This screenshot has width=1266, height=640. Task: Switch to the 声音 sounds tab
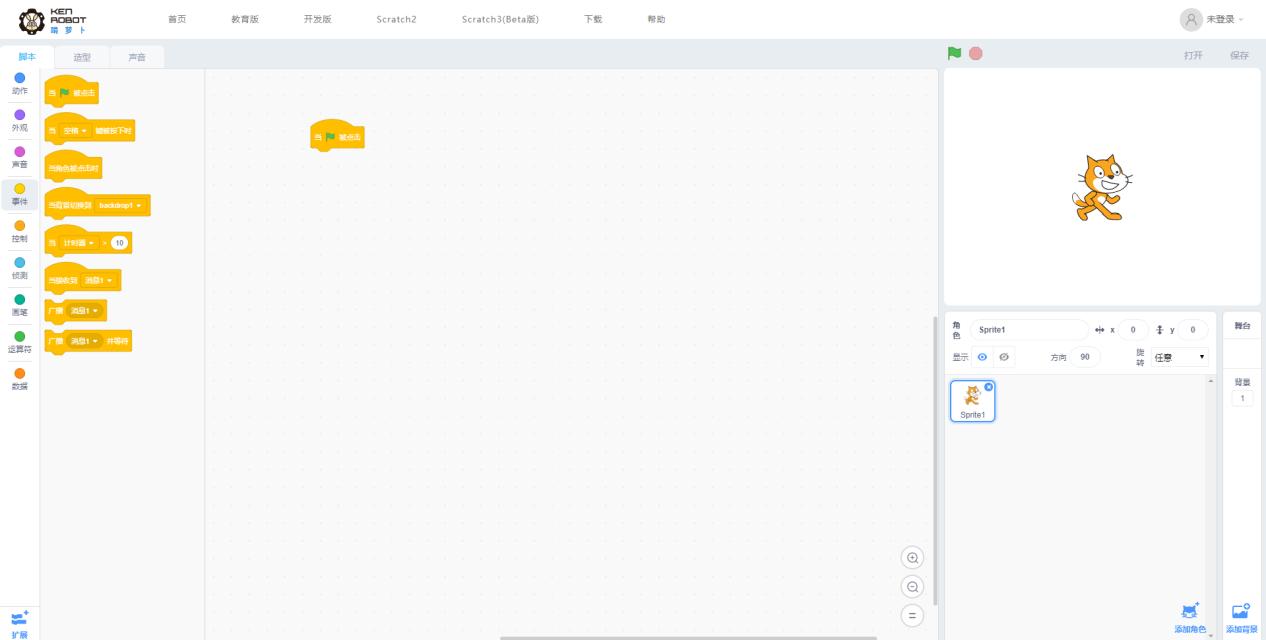(137, 57)
